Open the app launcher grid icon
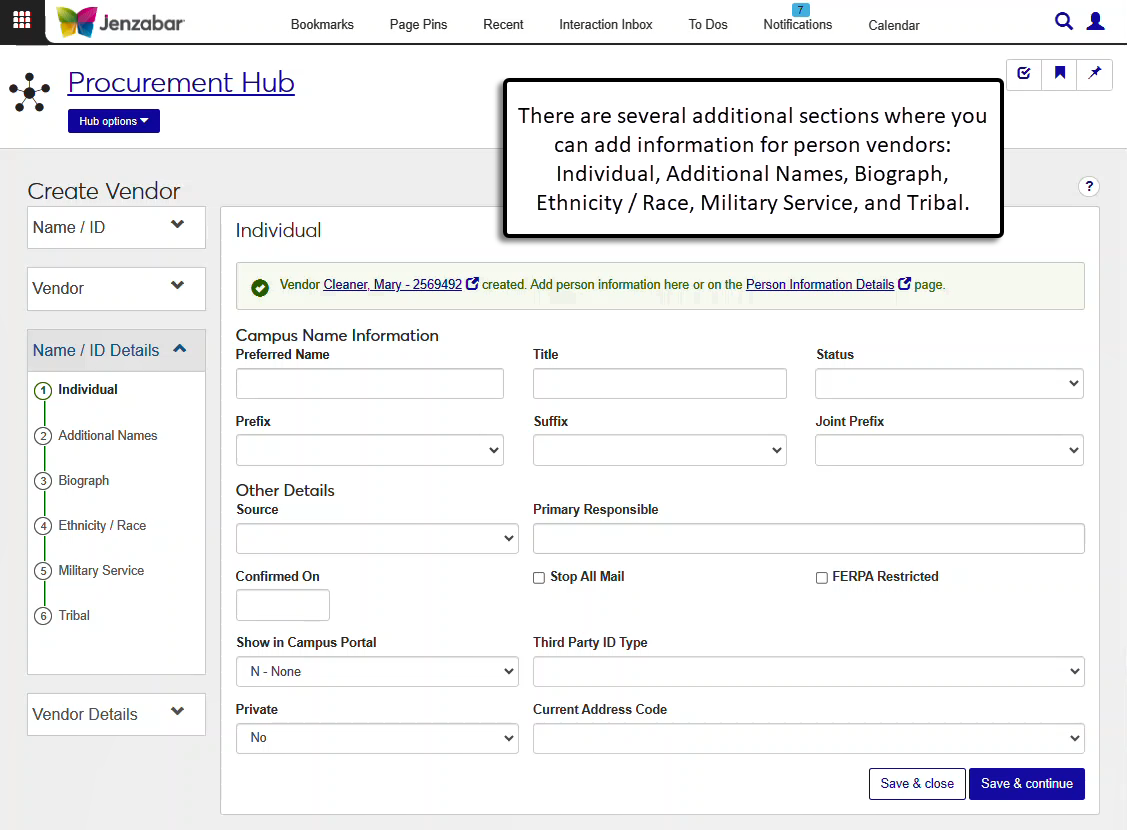Viewport: 1127px width, 830px height. [21, 21]
